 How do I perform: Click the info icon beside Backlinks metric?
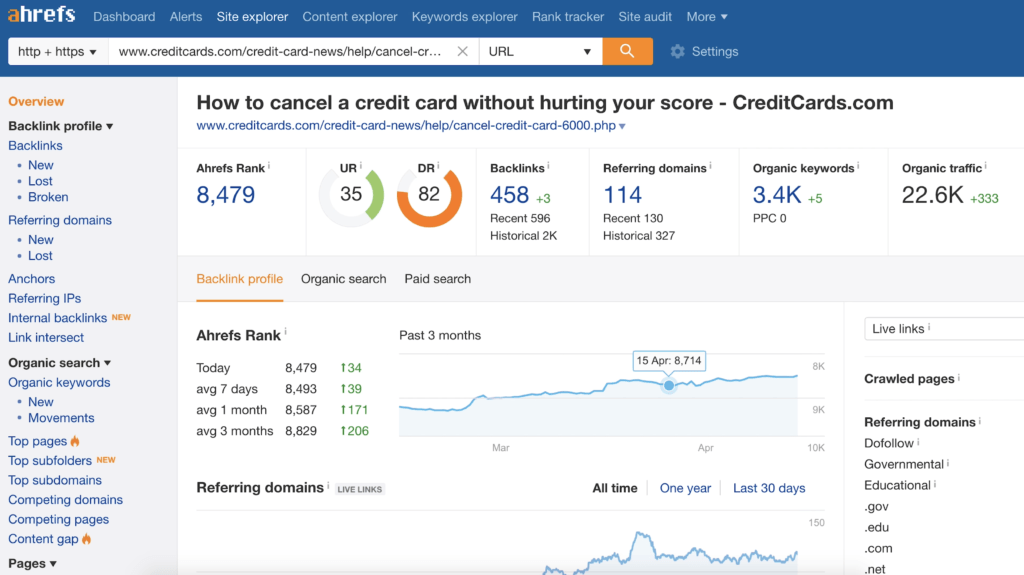(549, 166)
